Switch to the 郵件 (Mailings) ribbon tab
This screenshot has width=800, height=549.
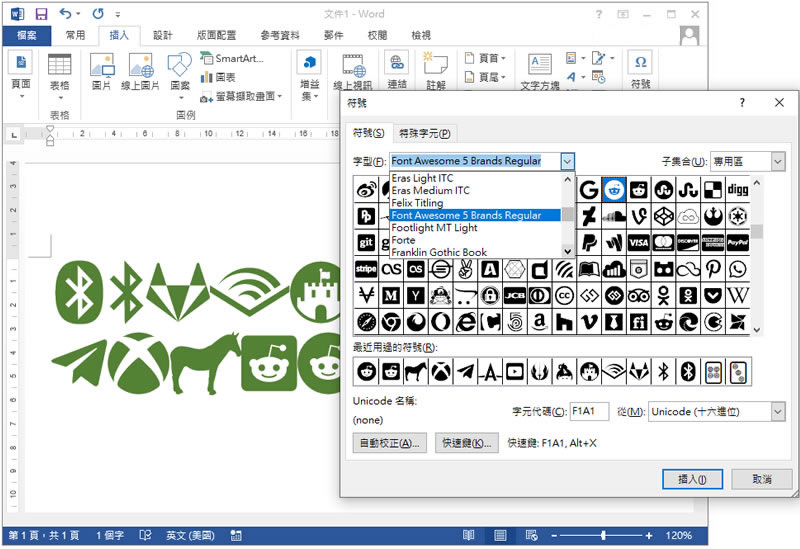coord(333,35)
